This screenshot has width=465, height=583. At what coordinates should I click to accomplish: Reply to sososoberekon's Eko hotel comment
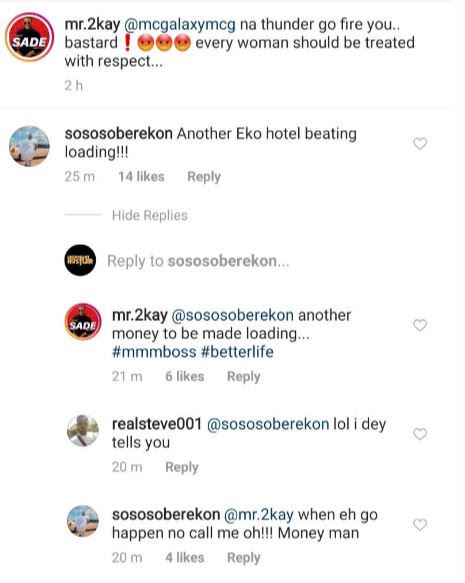(204, 177)
